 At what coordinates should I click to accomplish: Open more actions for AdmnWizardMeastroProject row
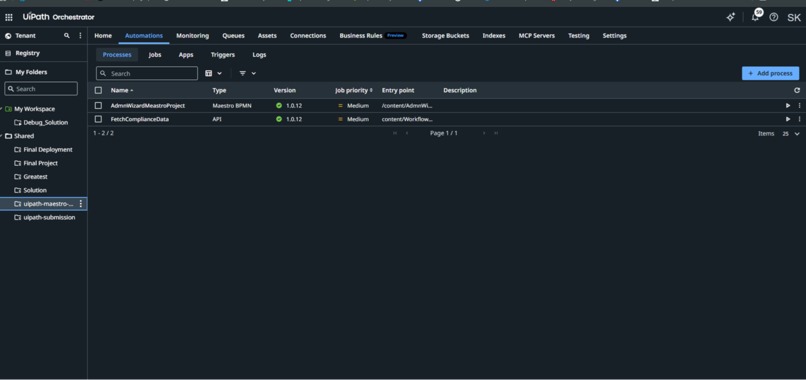click(799, 105)
